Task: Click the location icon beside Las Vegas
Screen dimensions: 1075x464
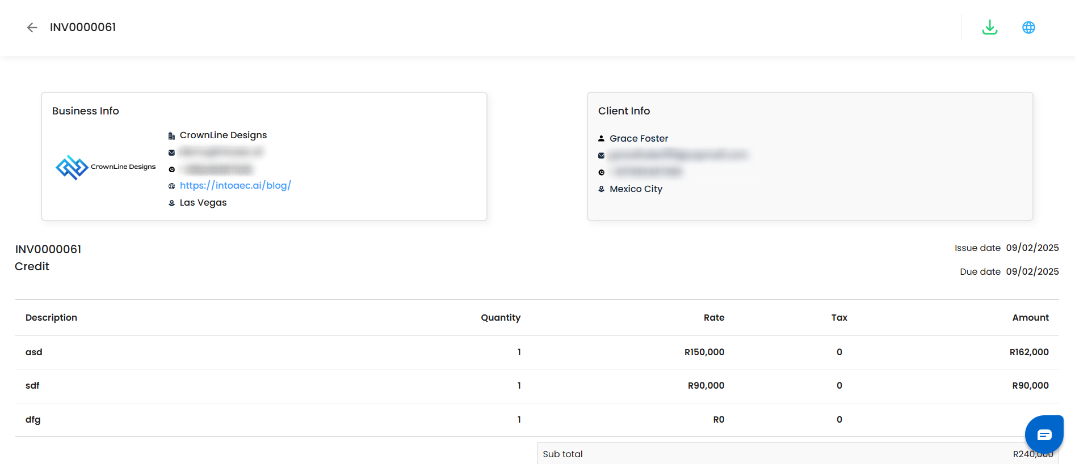Action: (x=172, y=203)
